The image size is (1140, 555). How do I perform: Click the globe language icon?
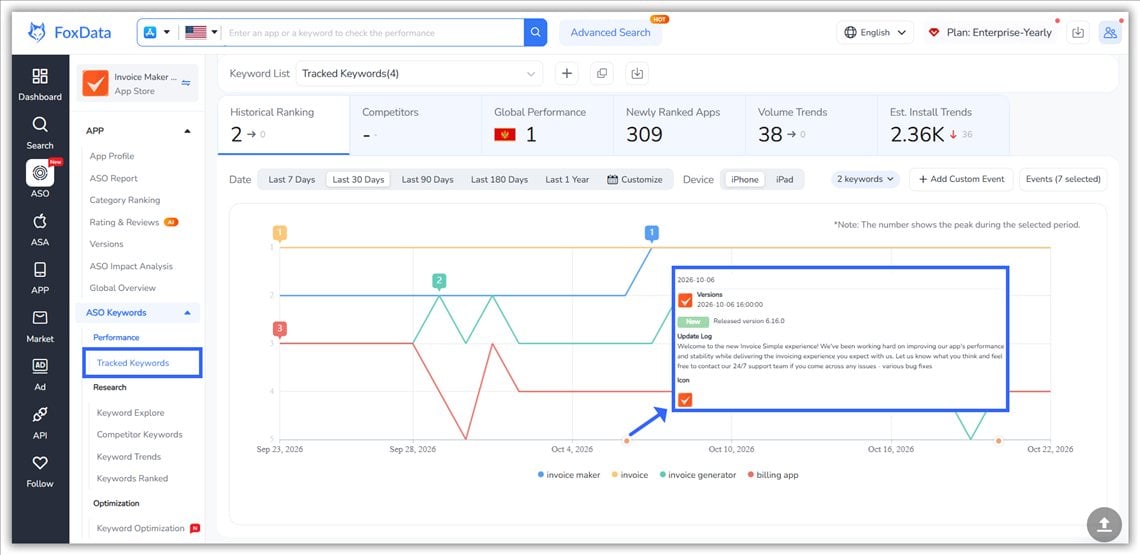click(x=851, y=32)
